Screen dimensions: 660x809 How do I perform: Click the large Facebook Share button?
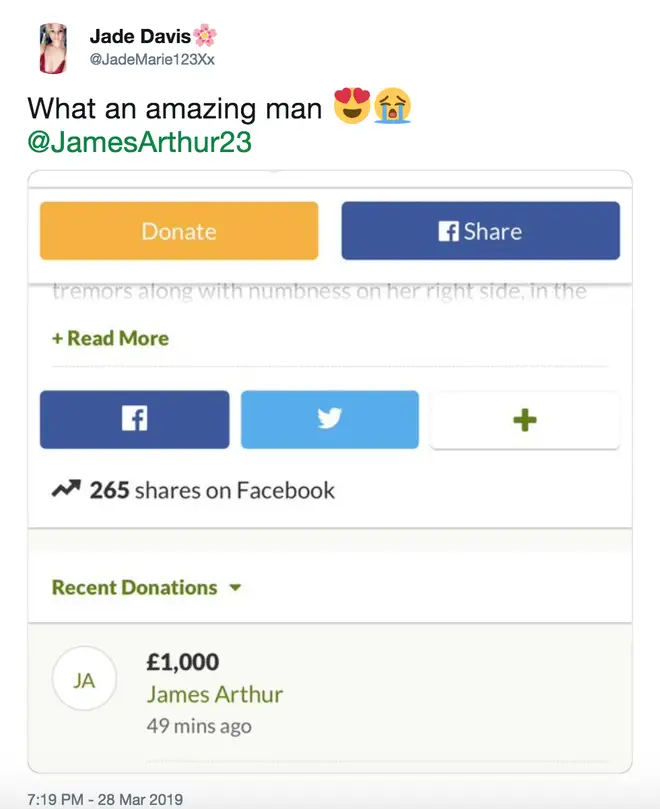point(480,231)
